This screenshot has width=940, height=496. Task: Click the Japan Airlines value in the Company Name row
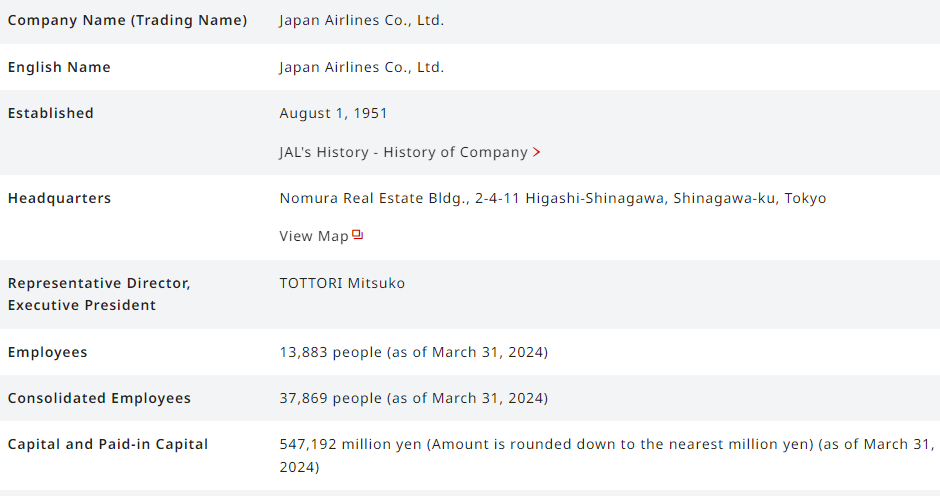click(x=361, y=21)
